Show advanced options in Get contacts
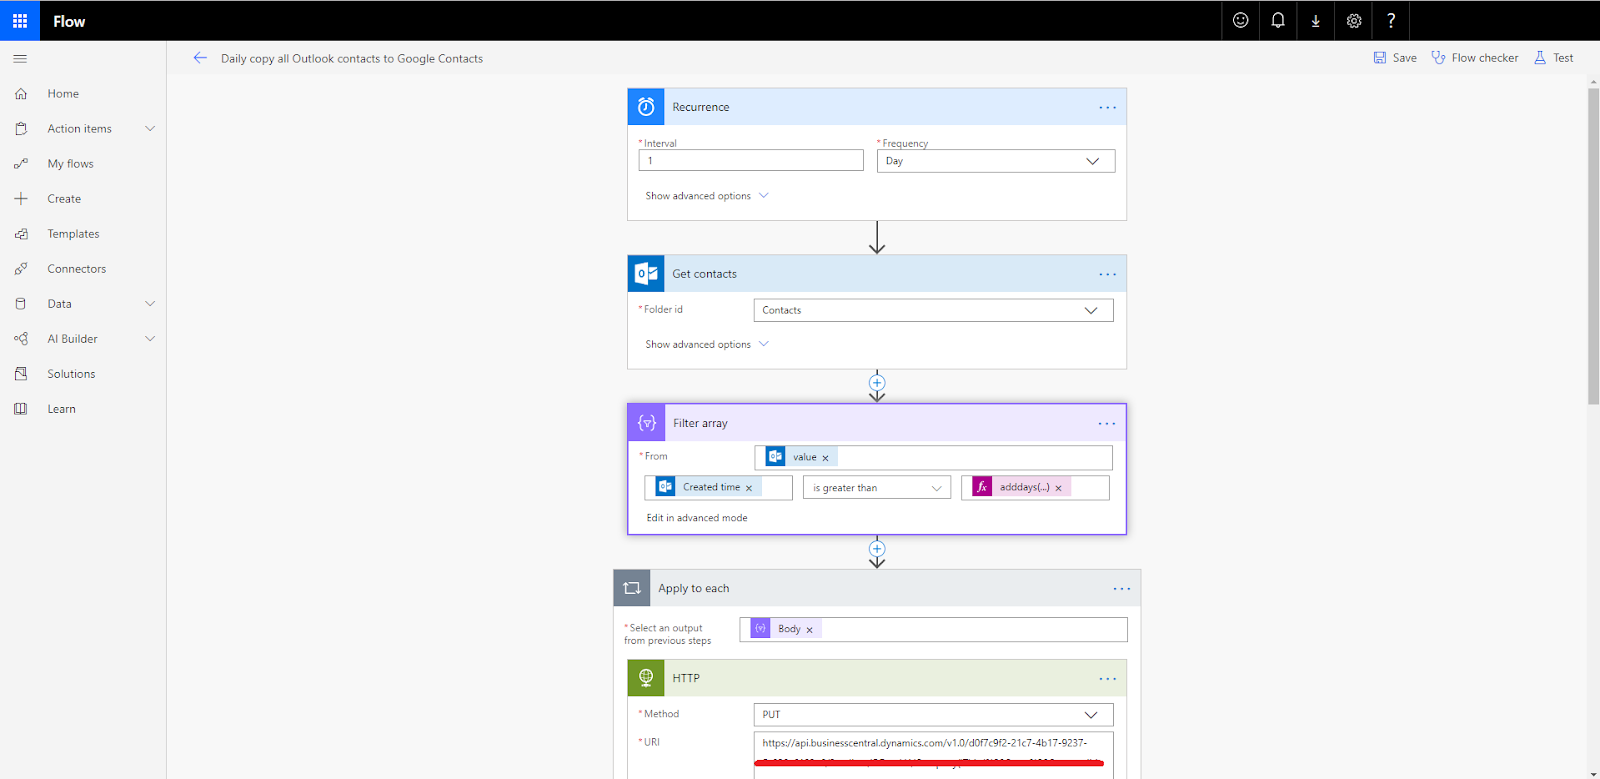This screenshot has width=1600, height=779. (x=707, y=344)
